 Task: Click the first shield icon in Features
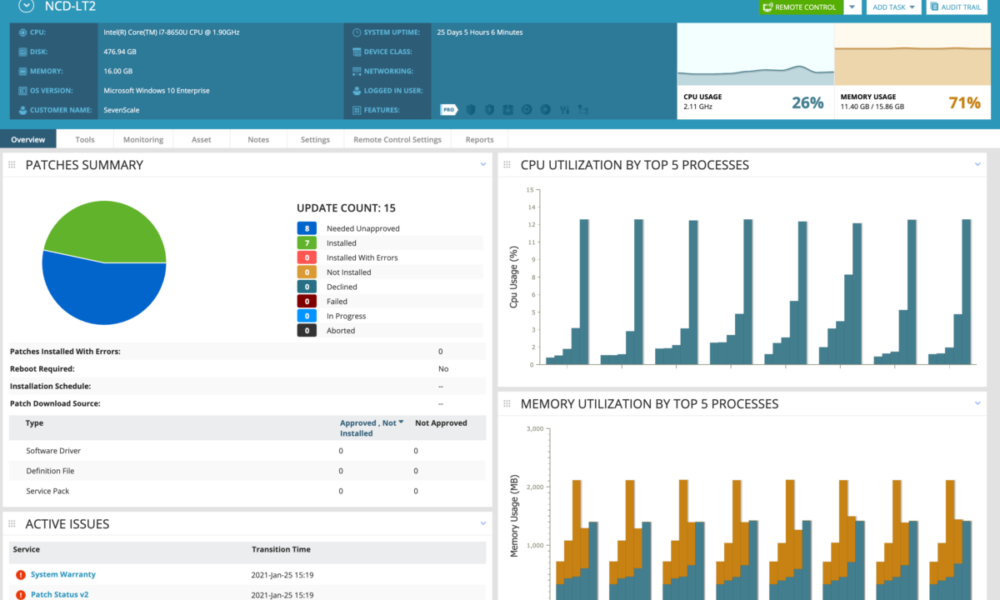pos(471,109)
